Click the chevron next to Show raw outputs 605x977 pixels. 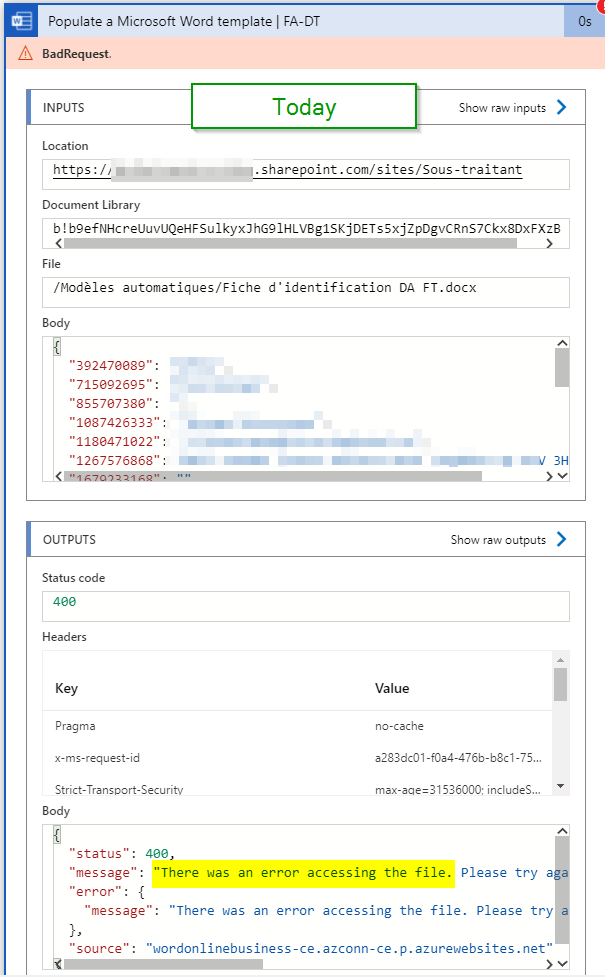point(561,539)
